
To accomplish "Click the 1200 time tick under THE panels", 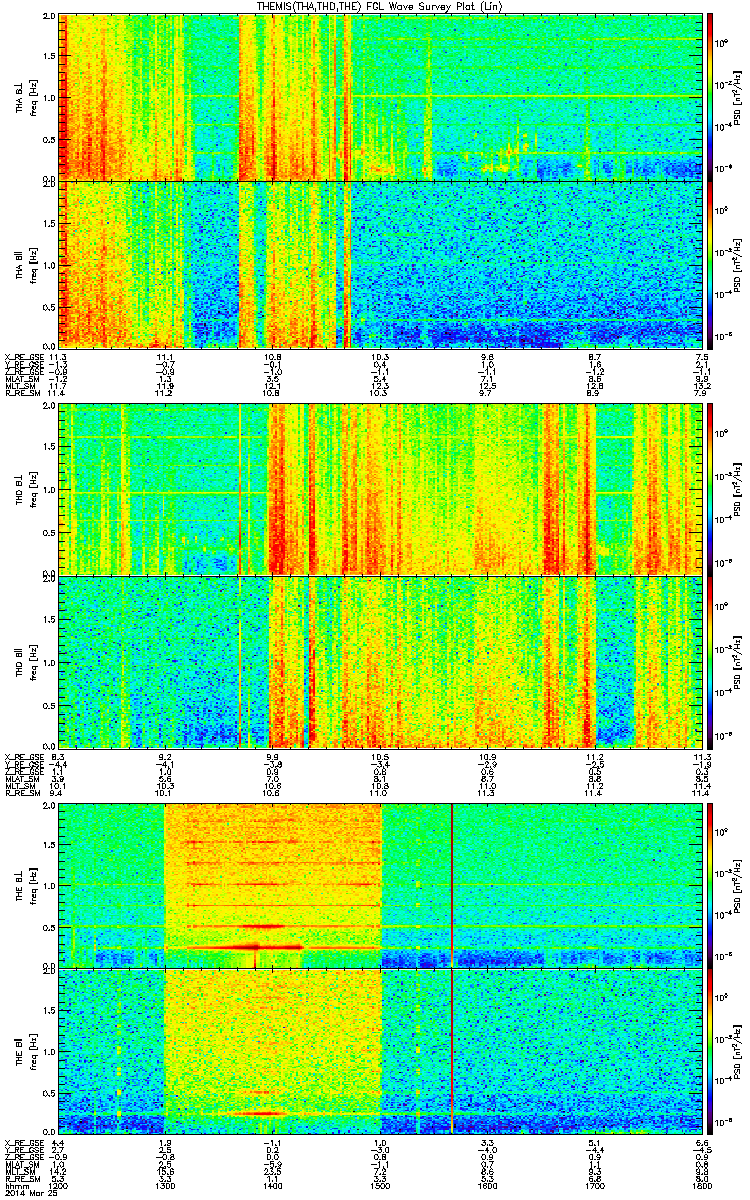I will point(60,1185).
